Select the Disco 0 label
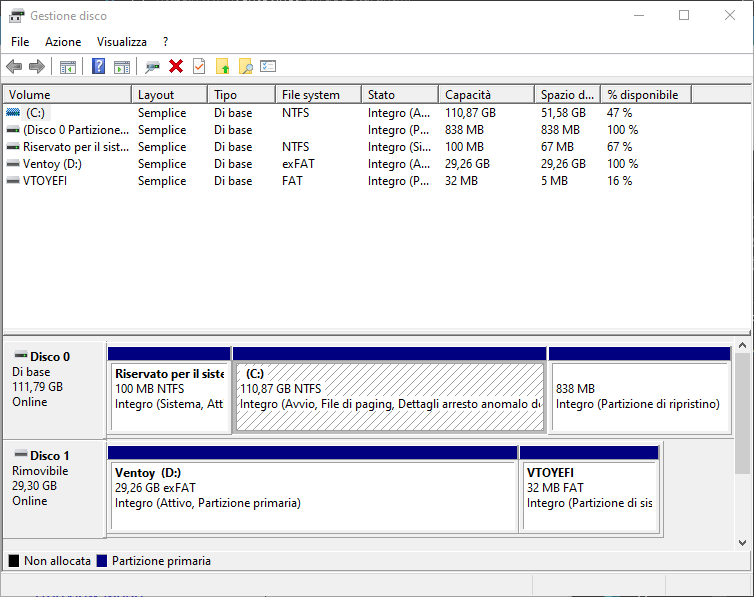754x597 pixels. pos(50,357)
